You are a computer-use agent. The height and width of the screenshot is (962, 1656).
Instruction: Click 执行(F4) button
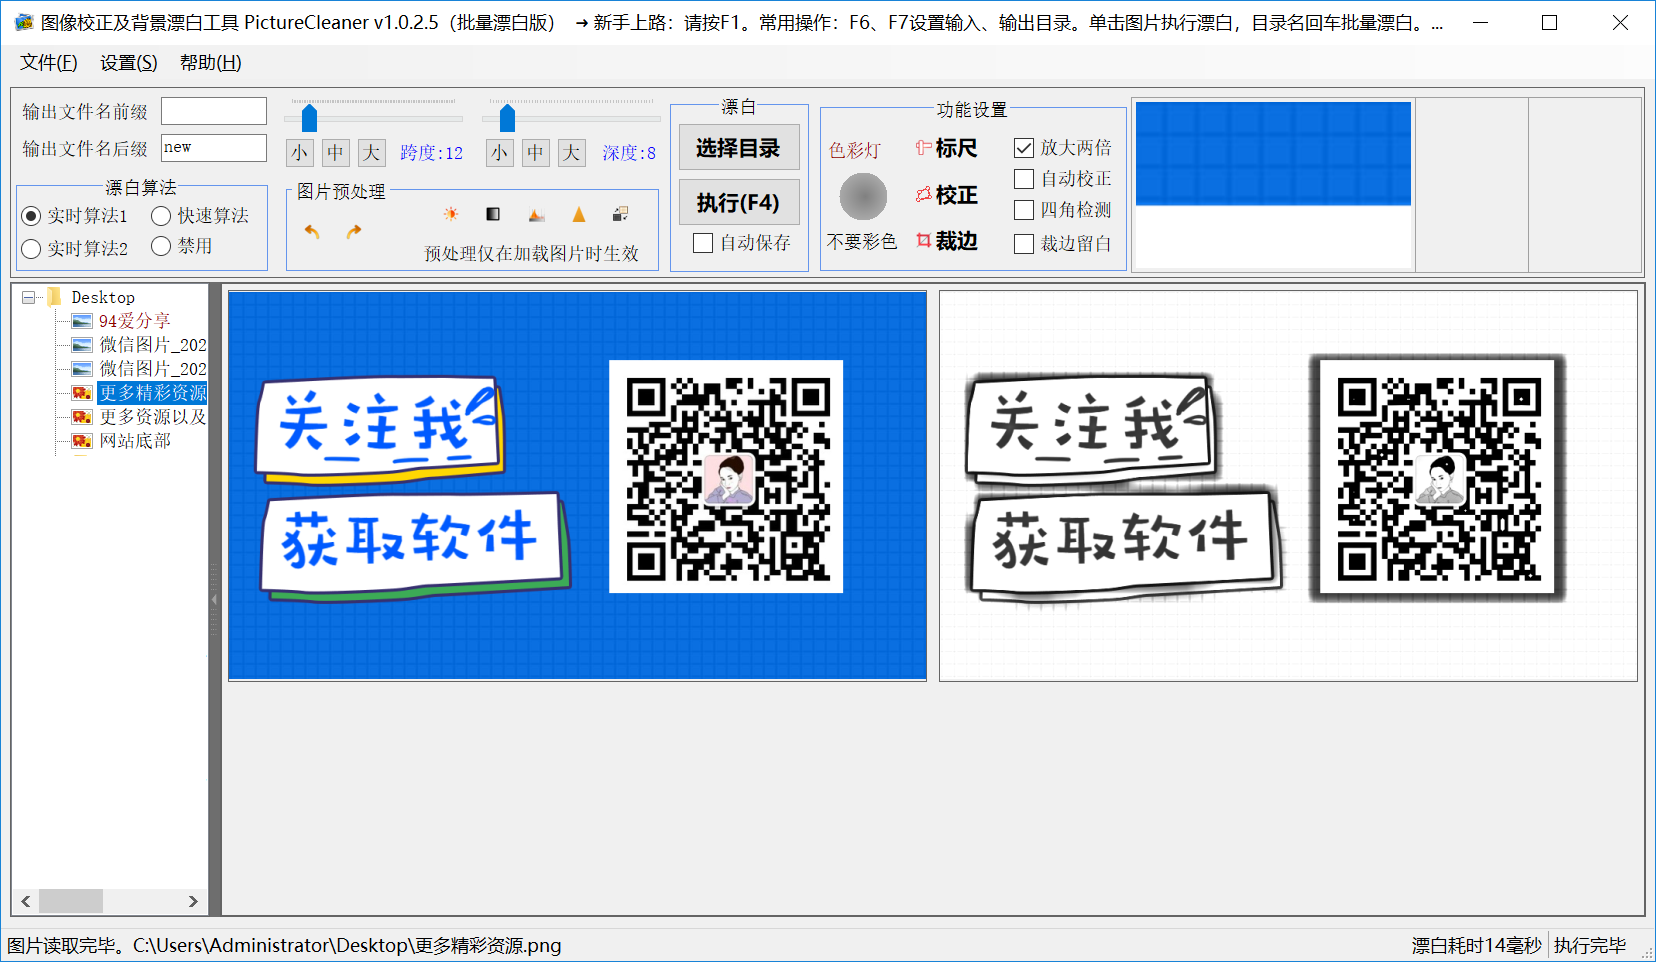click(739, 203)
